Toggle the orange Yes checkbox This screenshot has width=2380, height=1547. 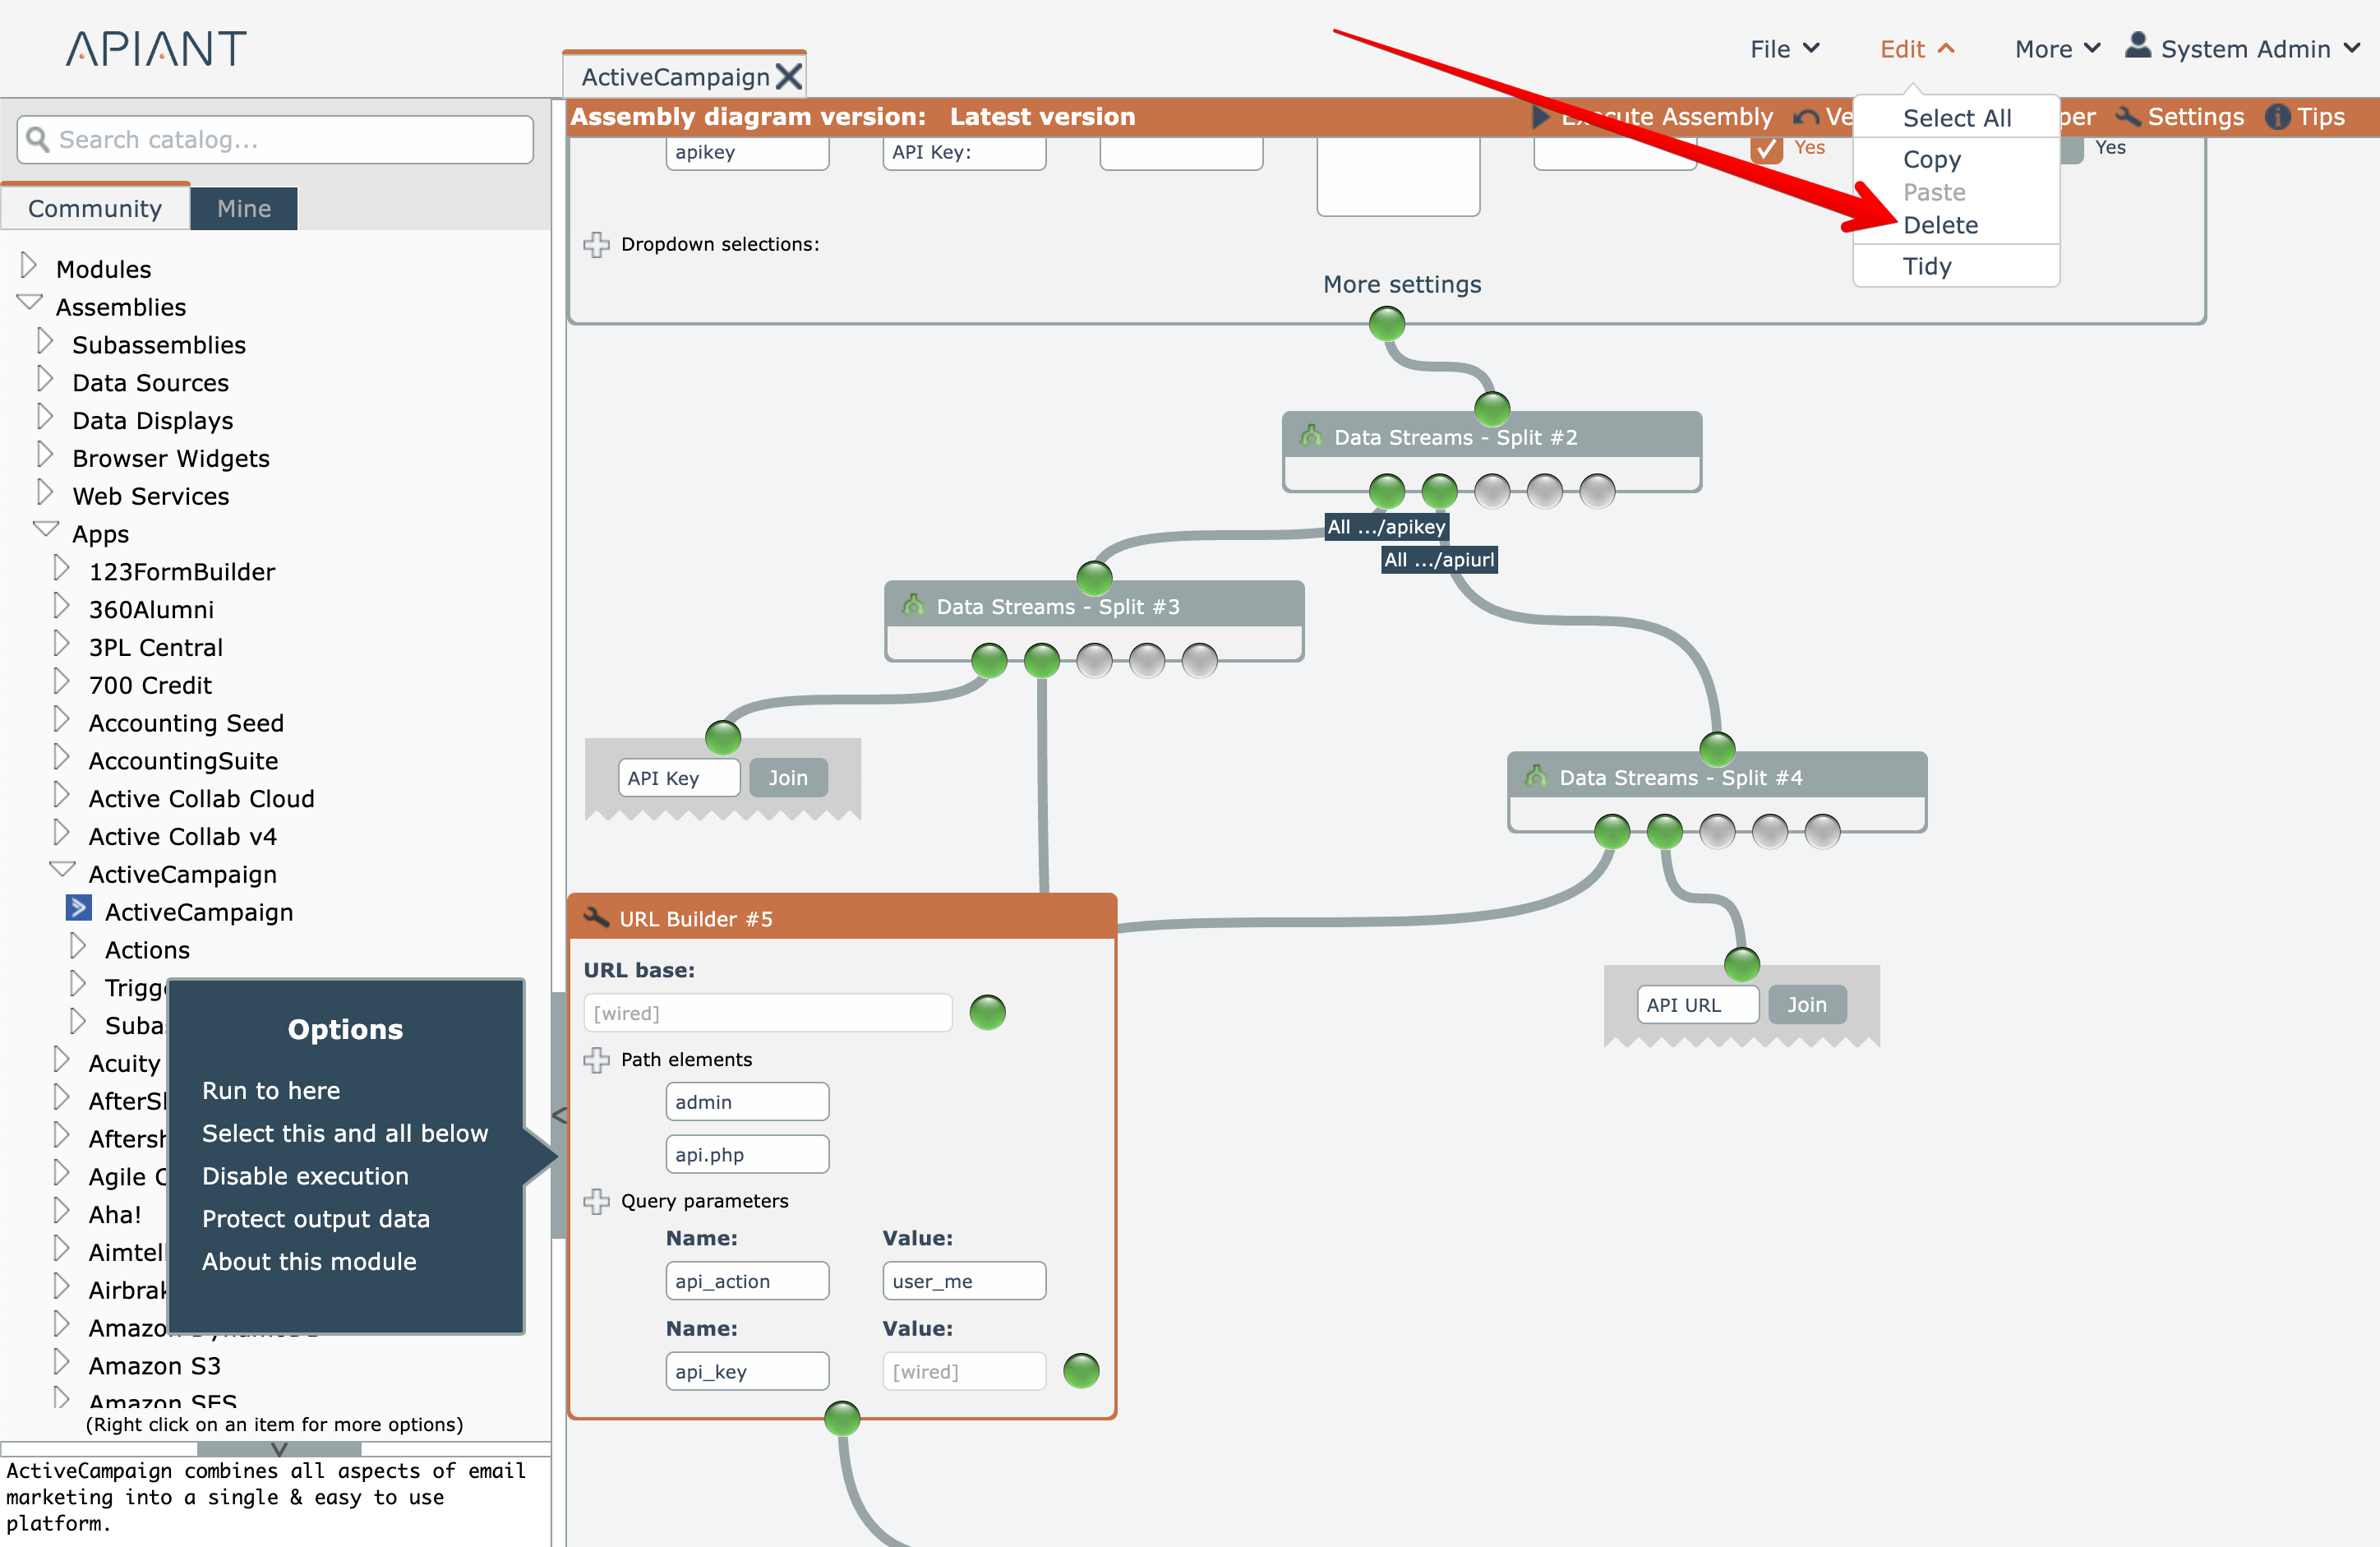1767,149
